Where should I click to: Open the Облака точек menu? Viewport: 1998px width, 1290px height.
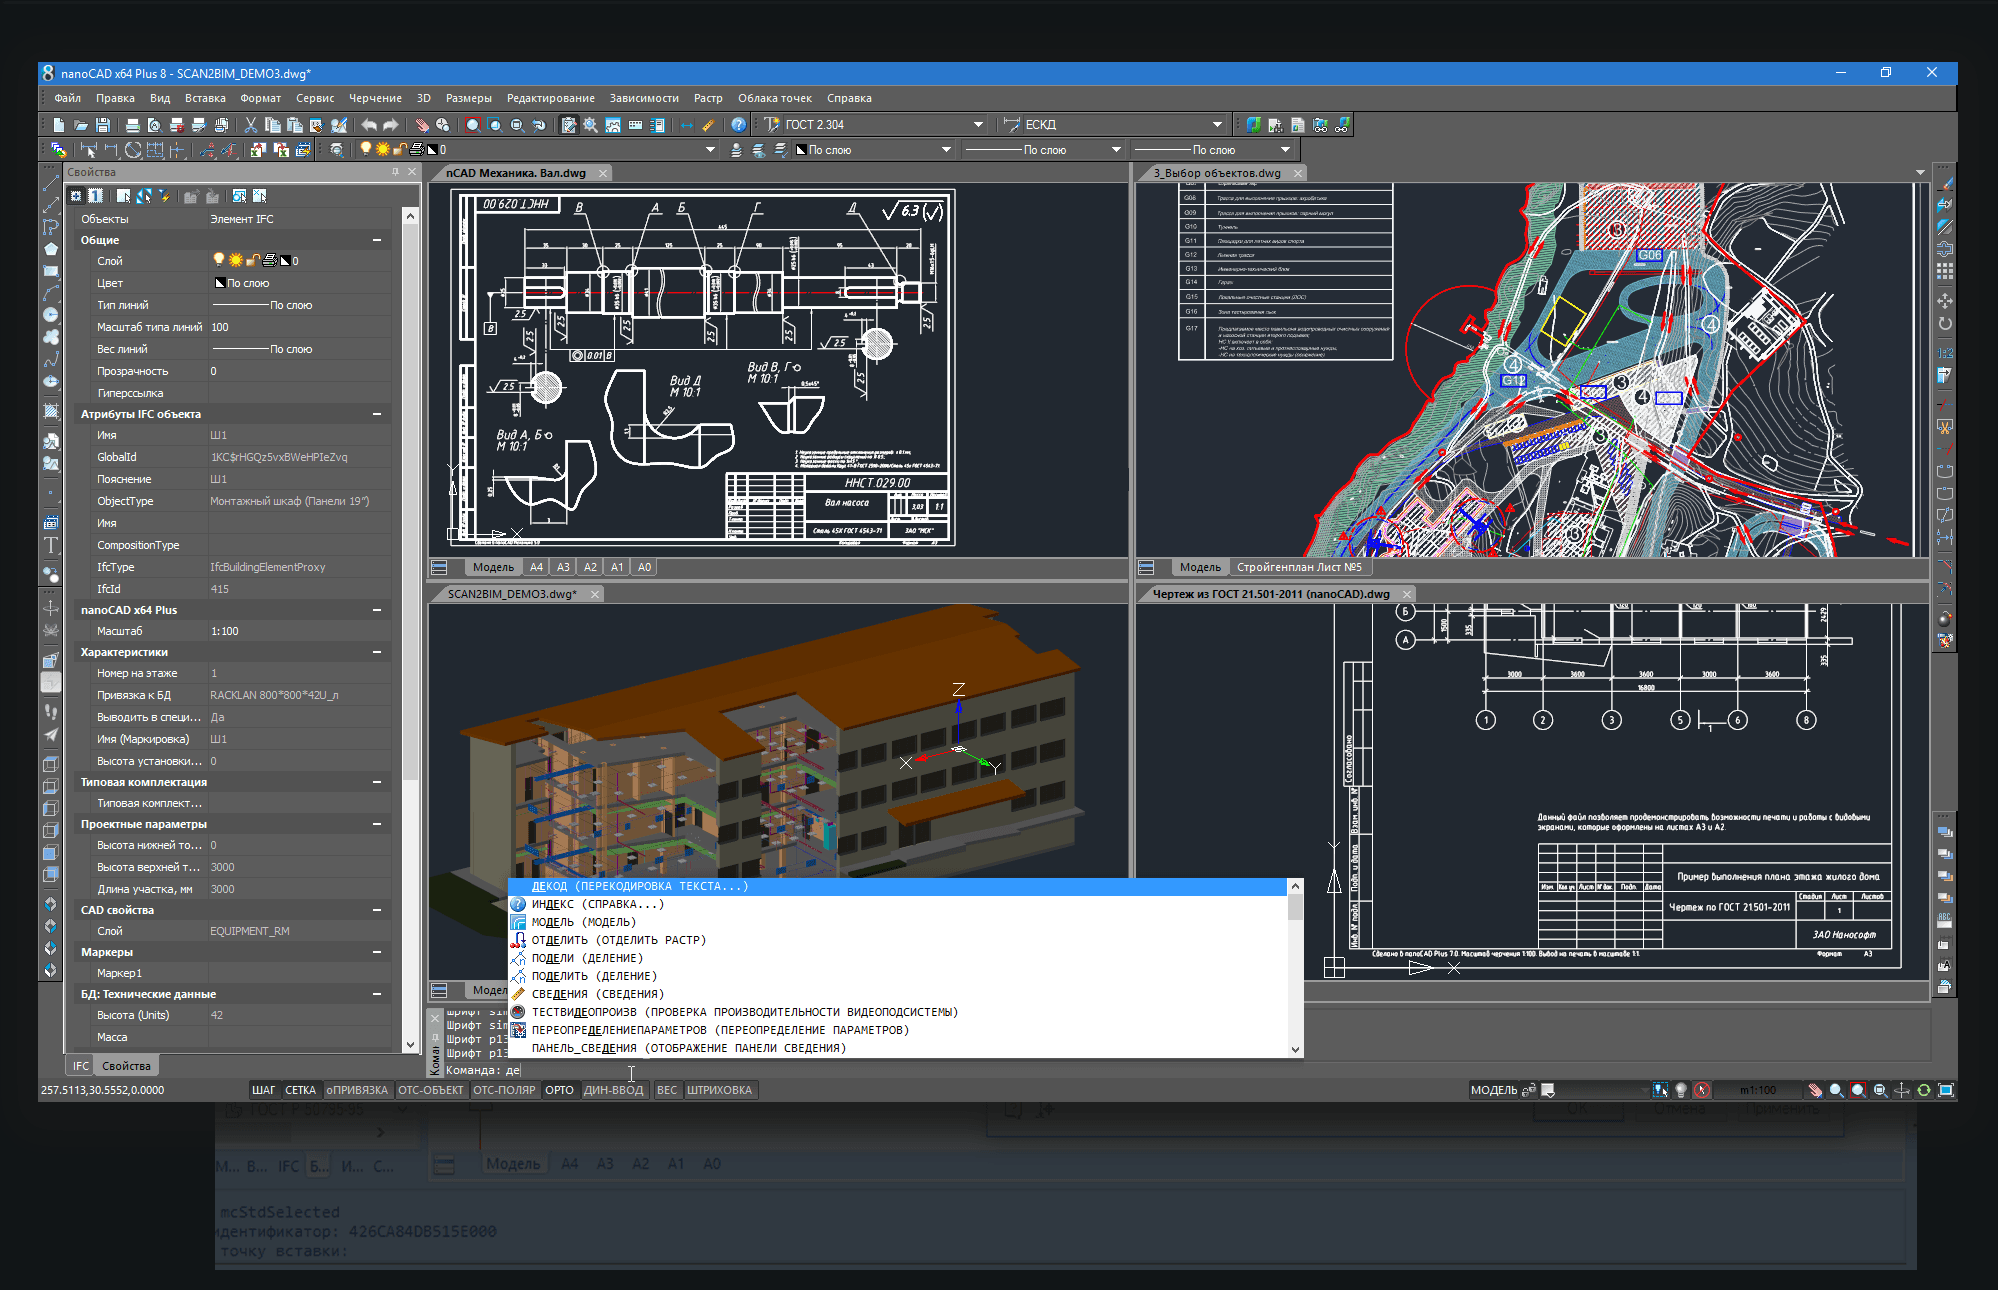coord(774,98)
